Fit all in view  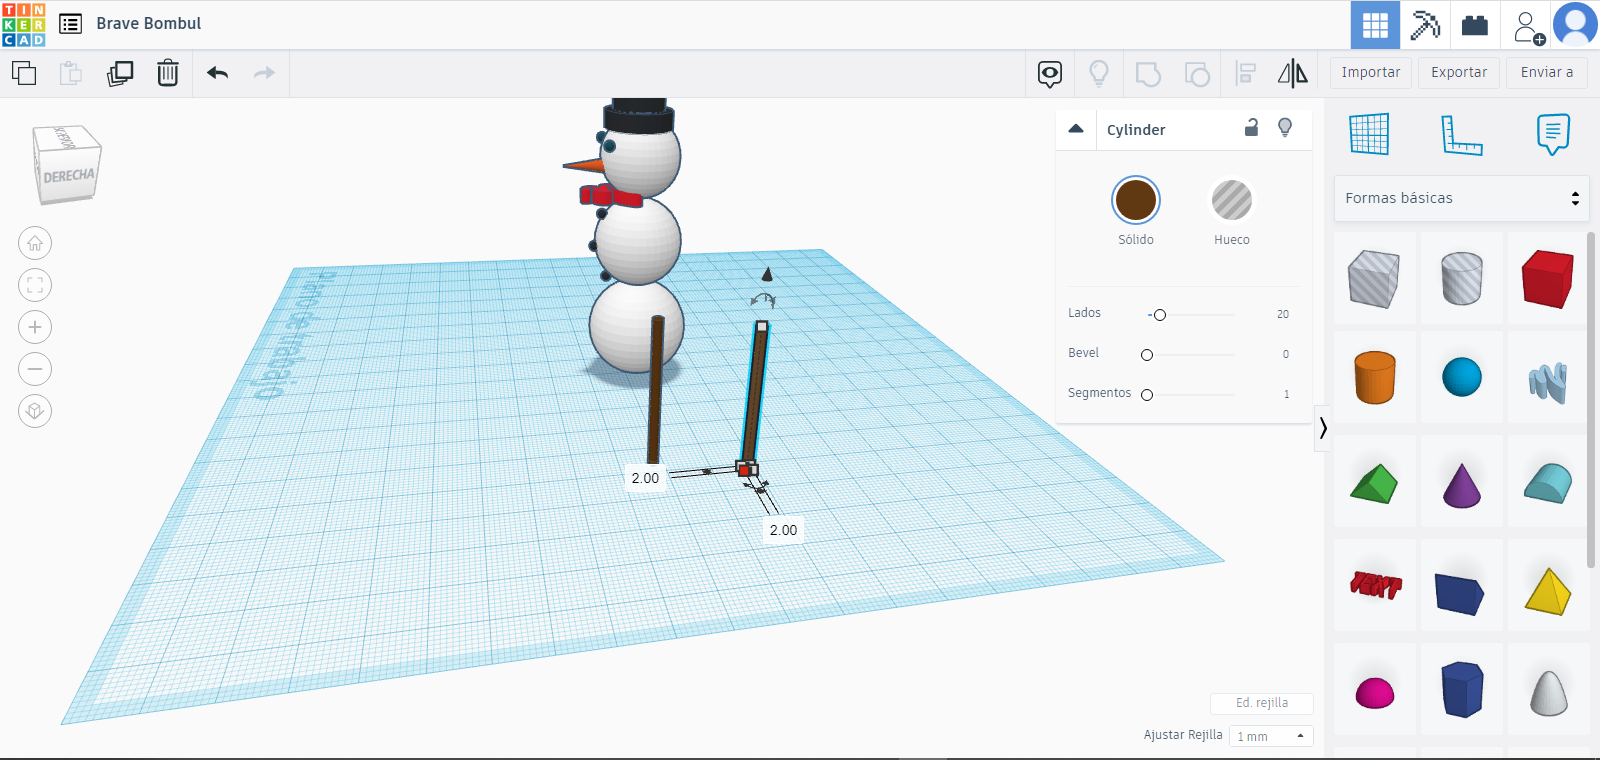tap(35, 285)
